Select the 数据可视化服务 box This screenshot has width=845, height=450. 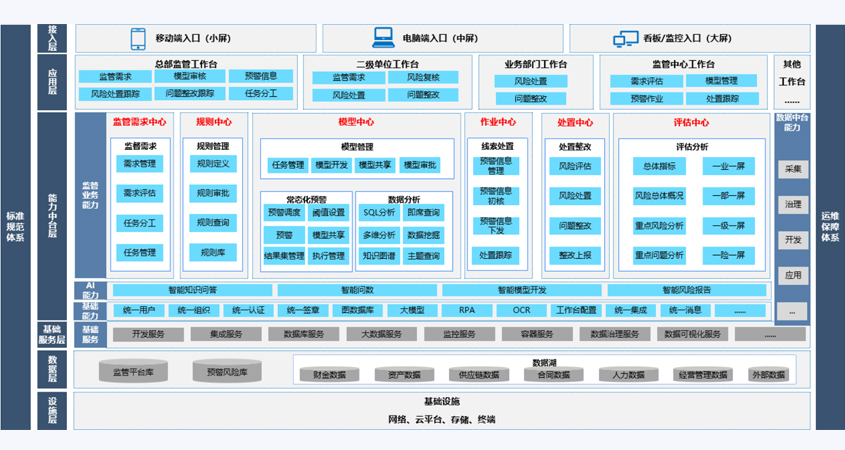(692, 334)
